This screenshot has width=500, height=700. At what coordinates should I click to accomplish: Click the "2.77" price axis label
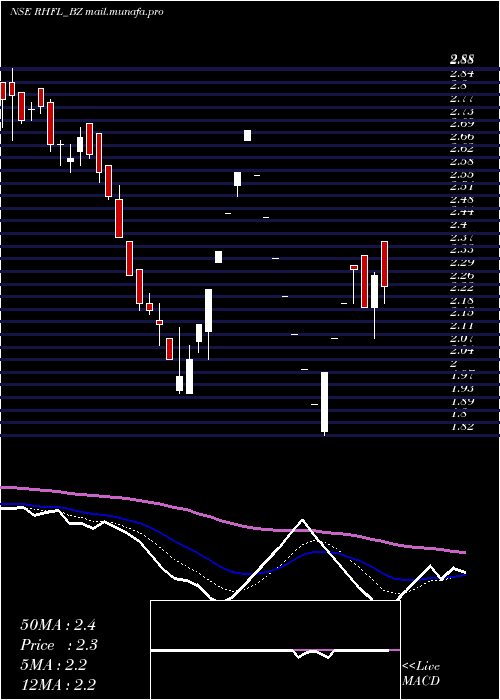pyautogui.click(x=462, y=99)
